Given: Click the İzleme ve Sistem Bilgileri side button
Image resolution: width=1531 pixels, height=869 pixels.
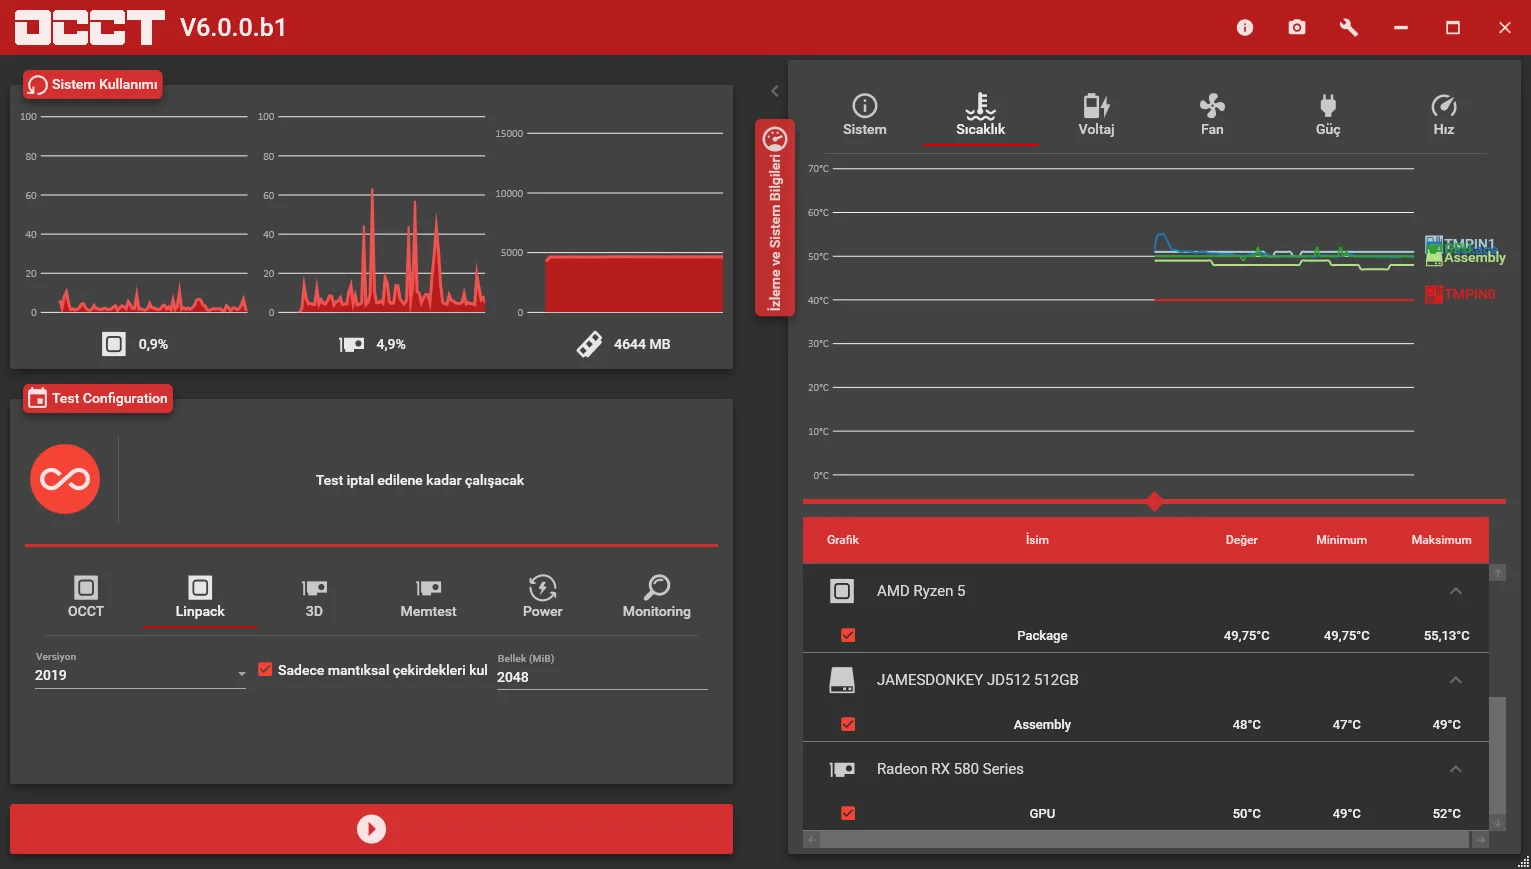Looking at the screenshot, I should [775, 218].
